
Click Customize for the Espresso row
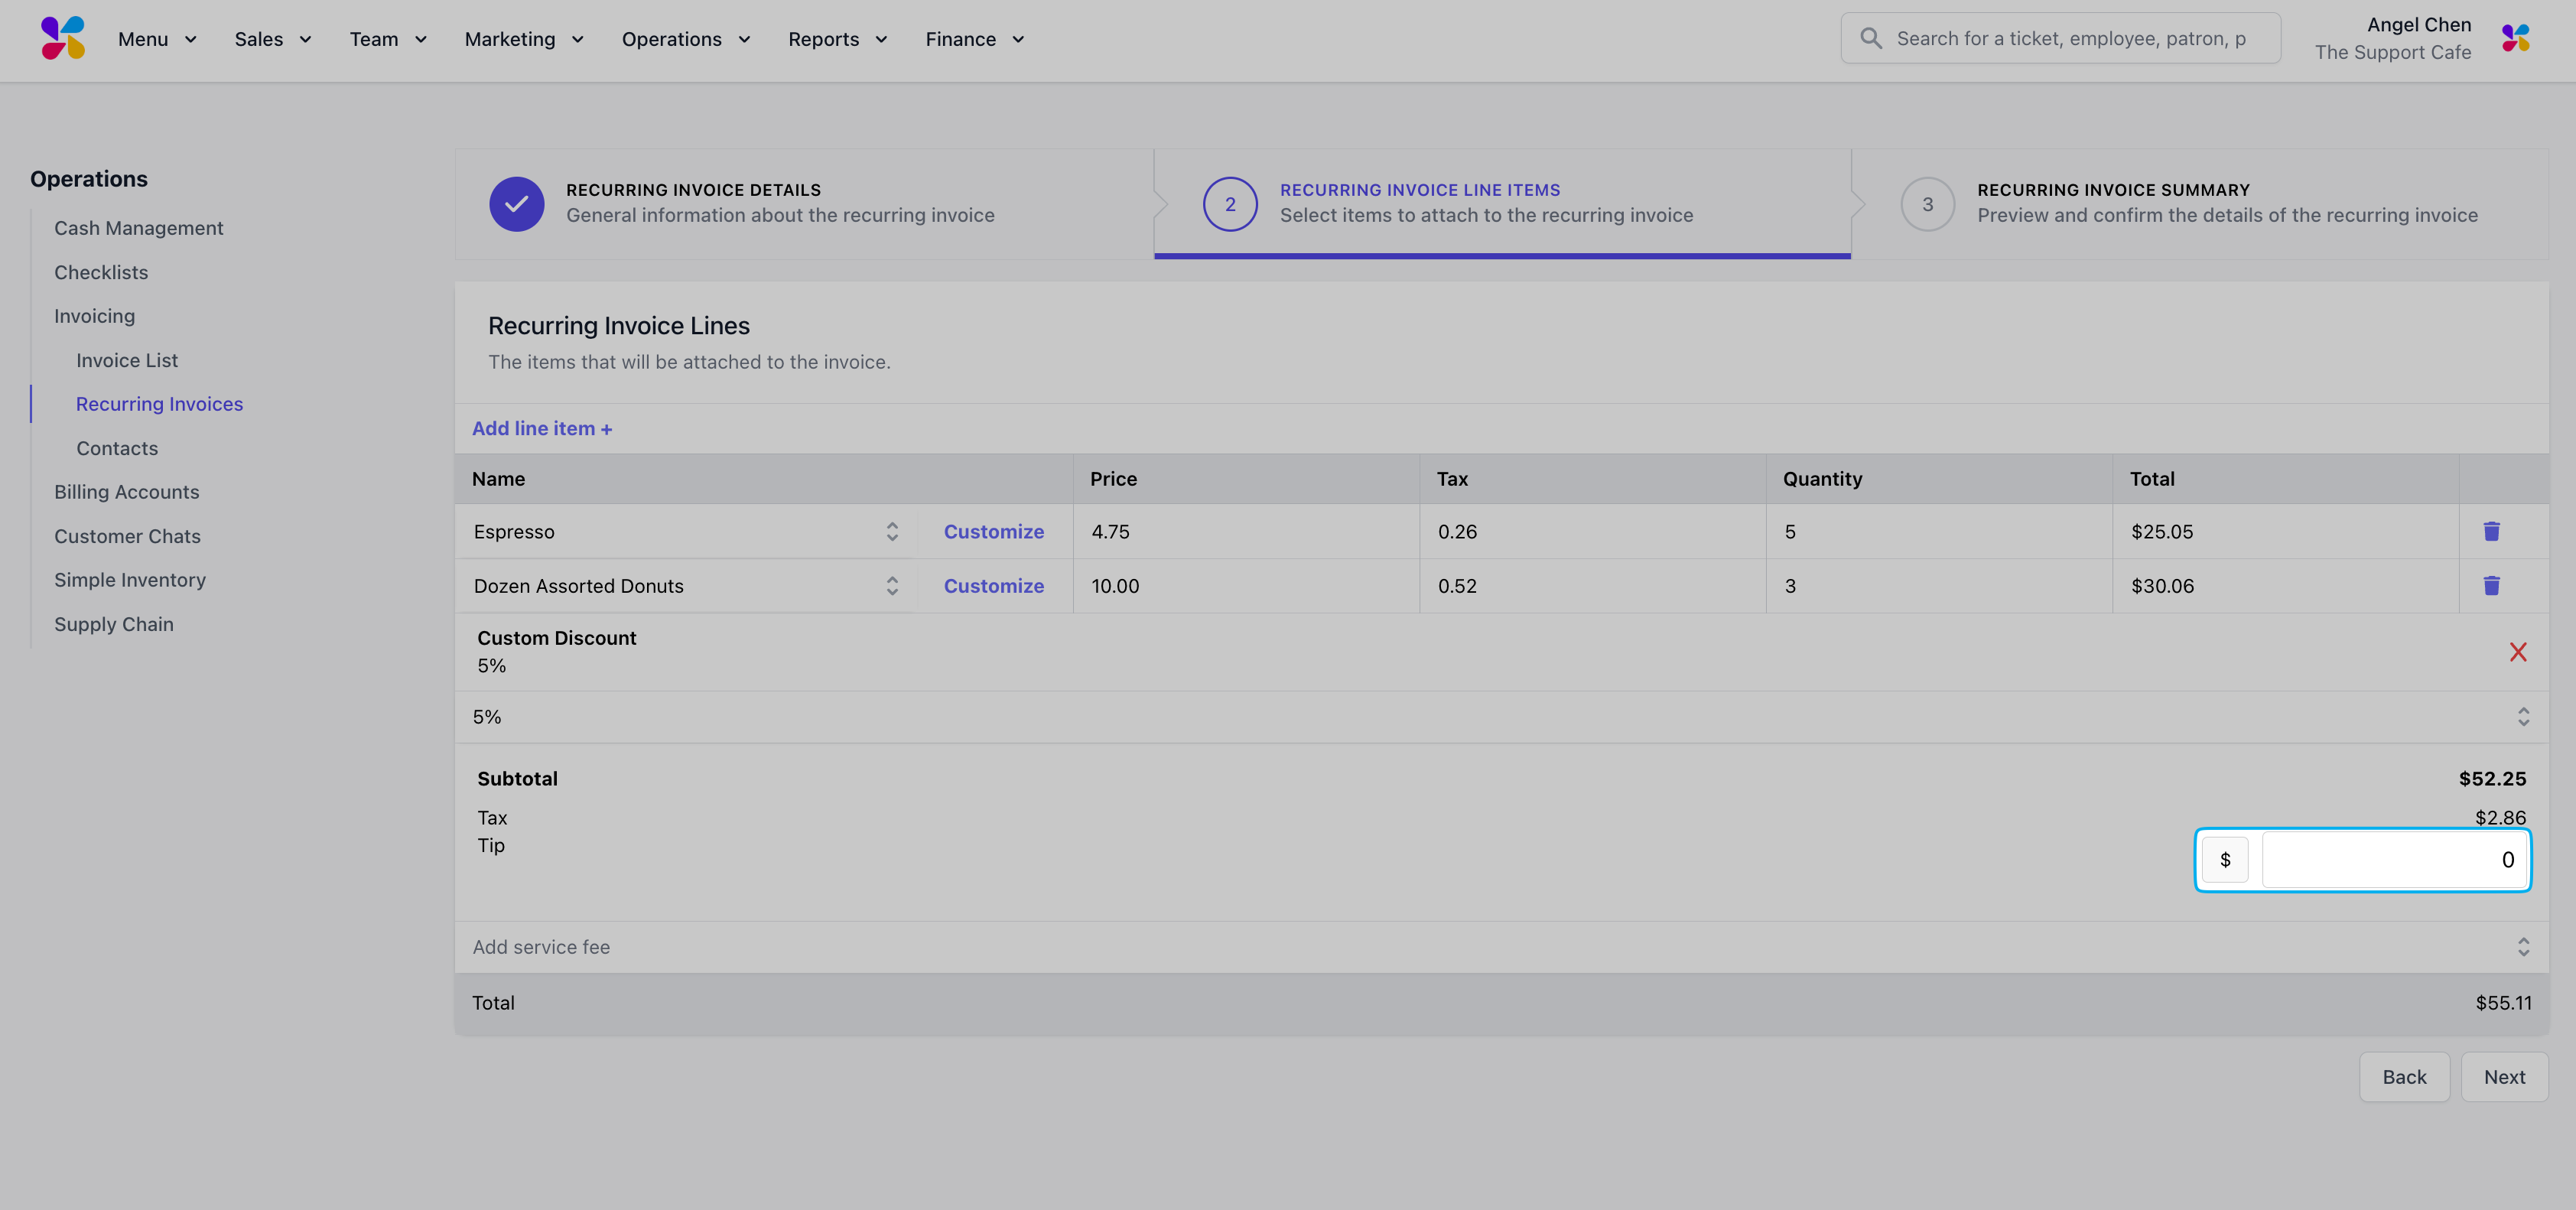(x=993, y=532)
